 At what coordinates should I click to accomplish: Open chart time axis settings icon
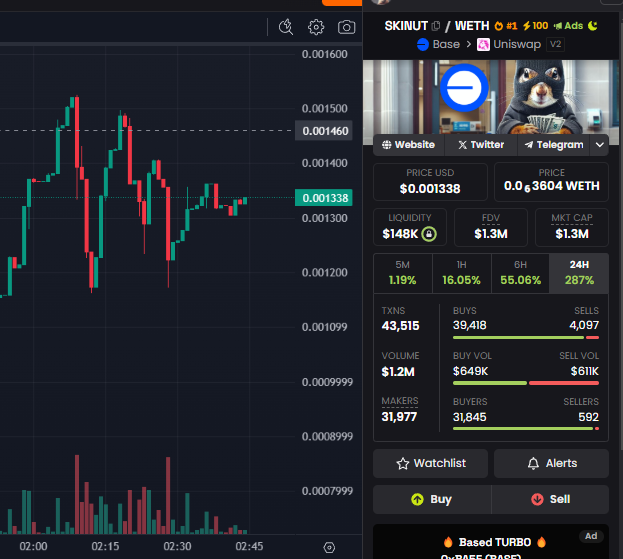click(x=329, y=547)
